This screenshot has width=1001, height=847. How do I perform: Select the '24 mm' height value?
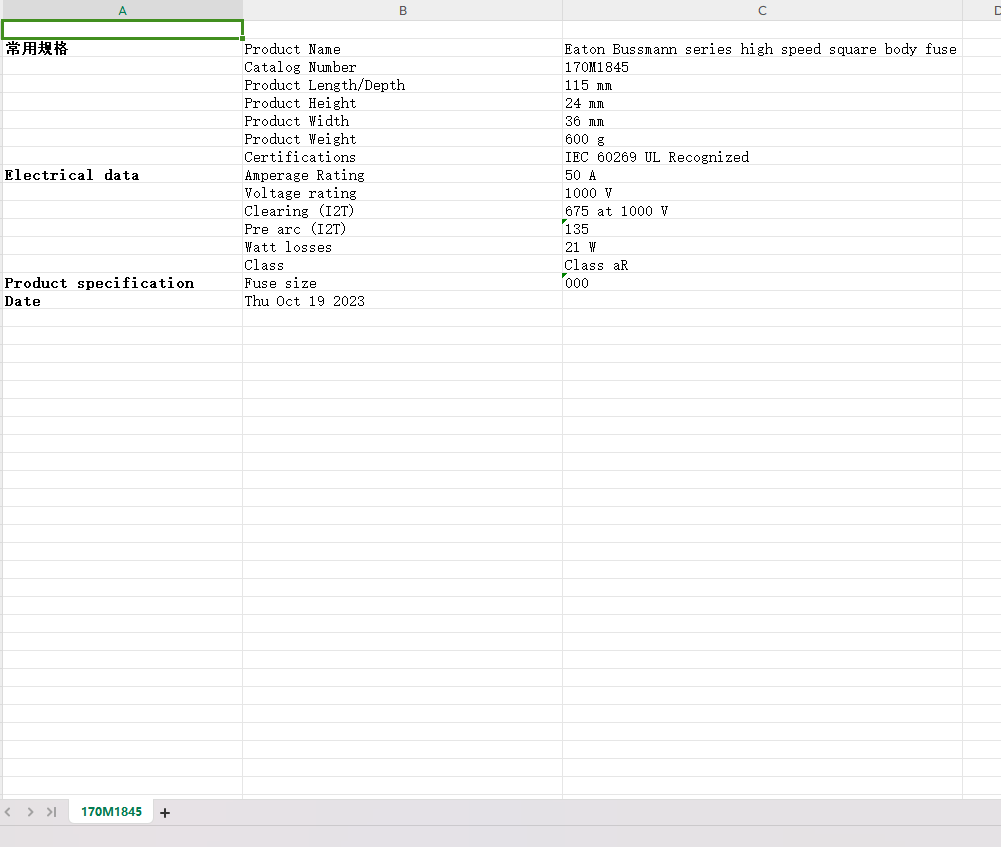click(762, 103)
